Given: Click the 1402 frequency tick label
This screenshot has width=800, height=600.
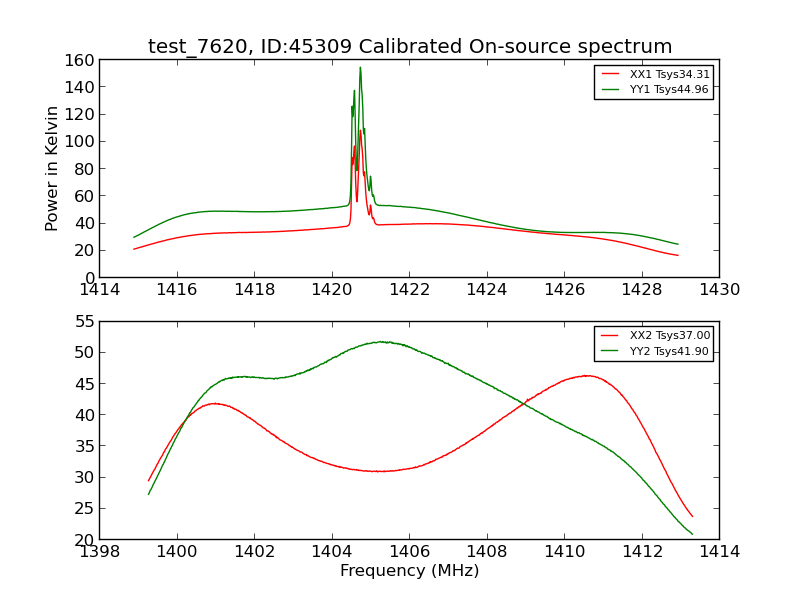Looking at the screenshot, I should click(x=255, y=552).
